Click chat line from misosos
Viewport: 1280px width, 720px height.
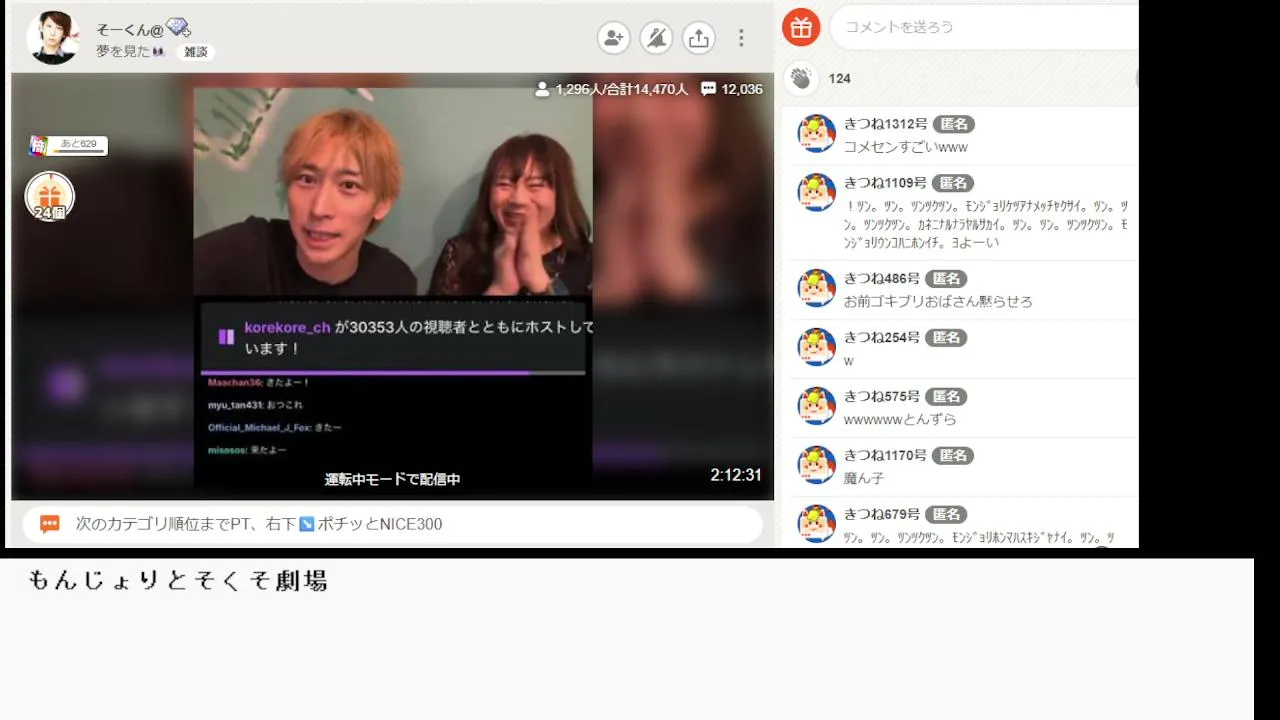pyautogui.click(x=247, y=450)
